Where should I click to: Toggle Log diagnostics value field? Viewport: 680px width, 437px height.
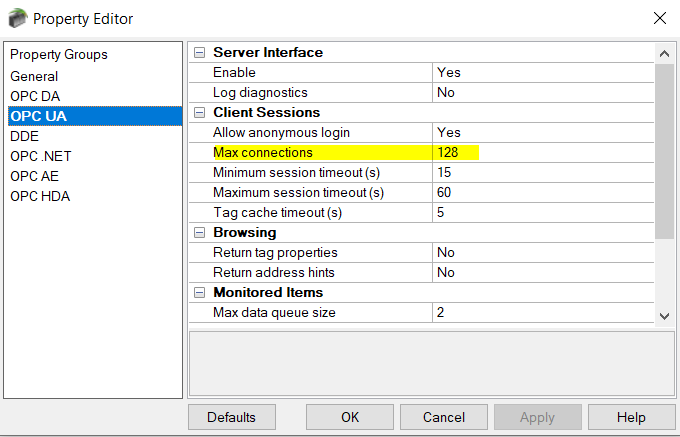point(540,93)
